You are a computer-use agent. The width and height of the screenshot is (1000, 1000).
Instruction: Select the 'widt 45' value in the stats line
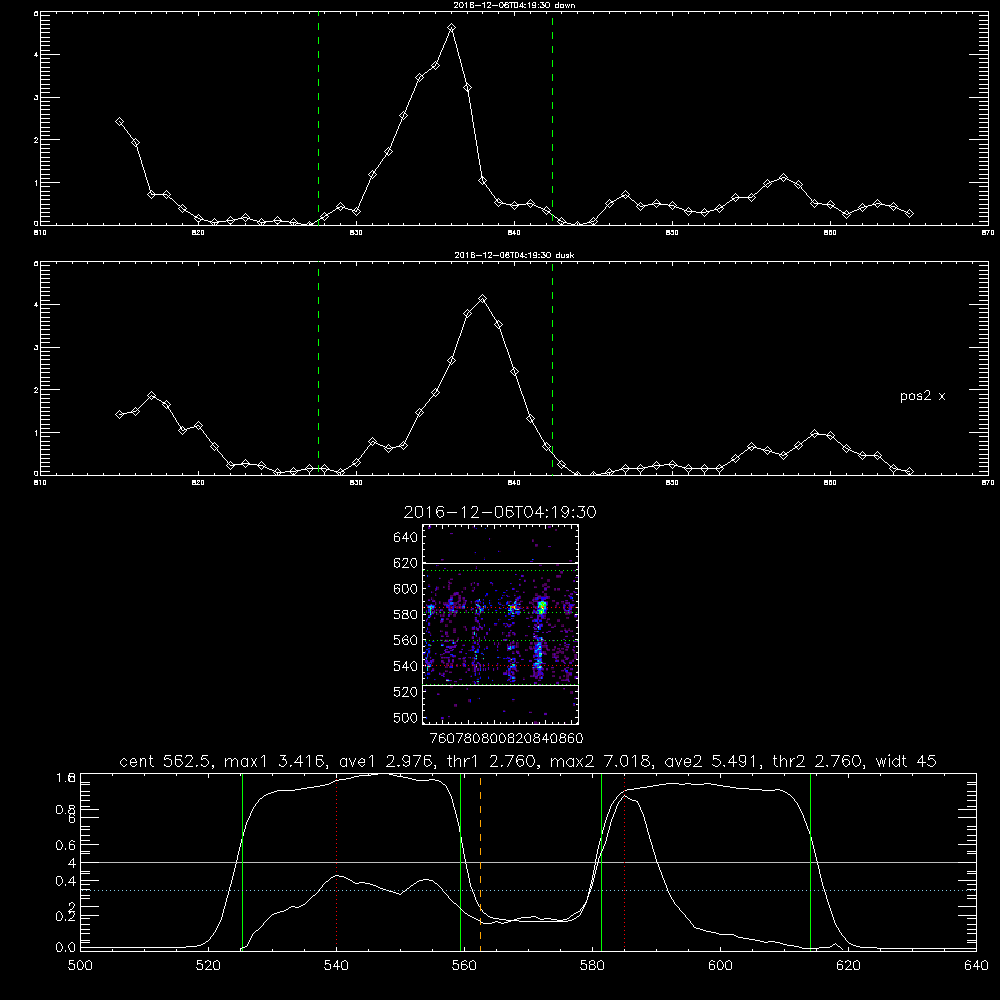point(906,761)
